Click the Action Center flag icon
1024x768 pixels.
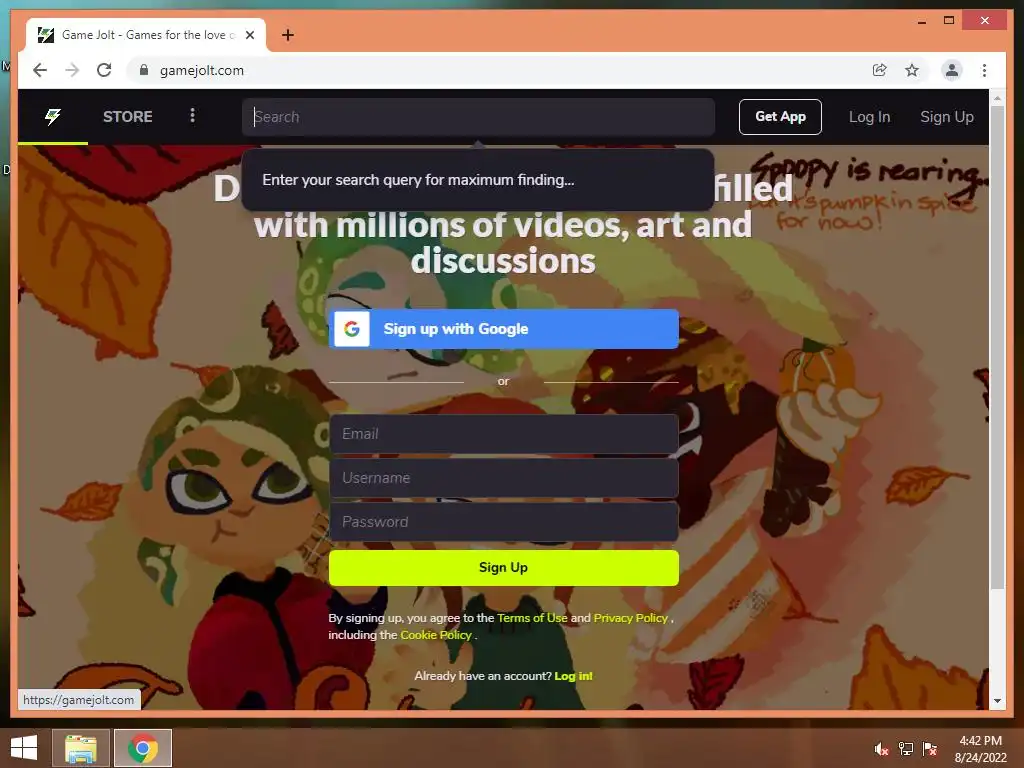click(930, 749)
